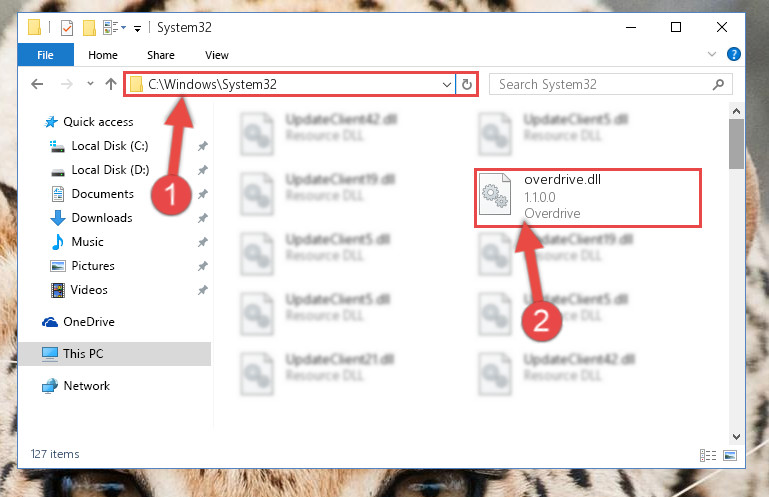This screenshot has height=497, width=769.
Task: Switch to details view layout icon
Action: point(708,455)
